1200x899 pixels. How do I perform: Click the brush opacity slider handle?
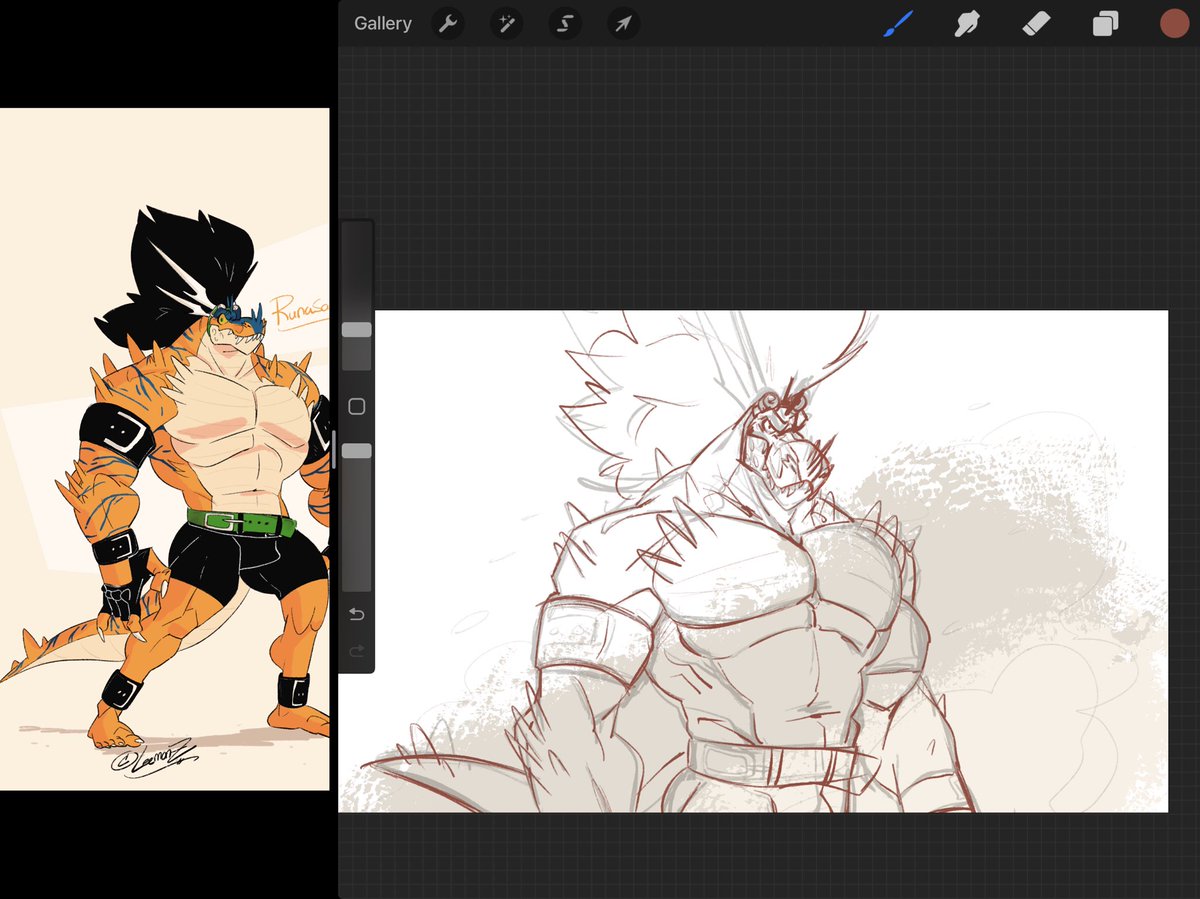357,452
